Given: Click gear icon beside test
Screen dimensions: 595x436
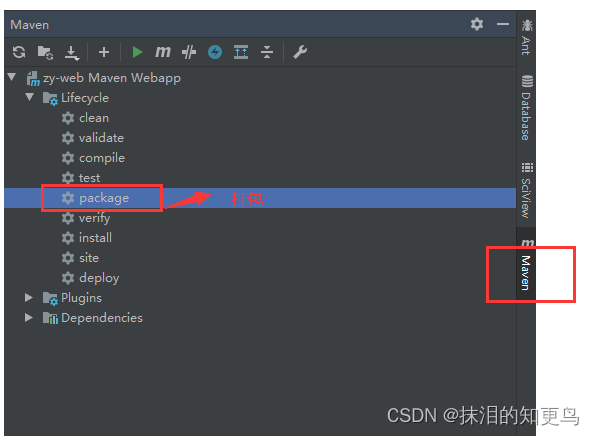Looking at the screenshot, I should (68, 178).
